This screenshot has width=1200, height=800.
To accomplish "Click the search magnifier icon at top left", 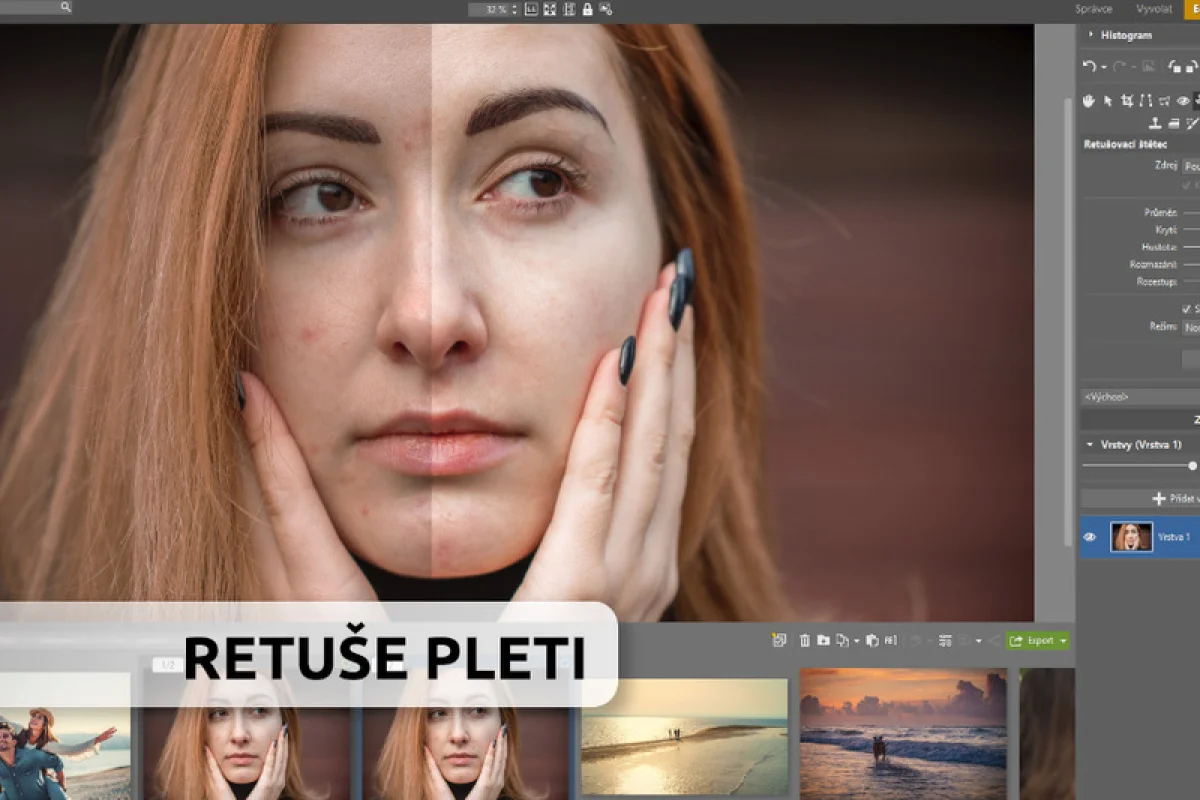I will (x=65, y=6).
